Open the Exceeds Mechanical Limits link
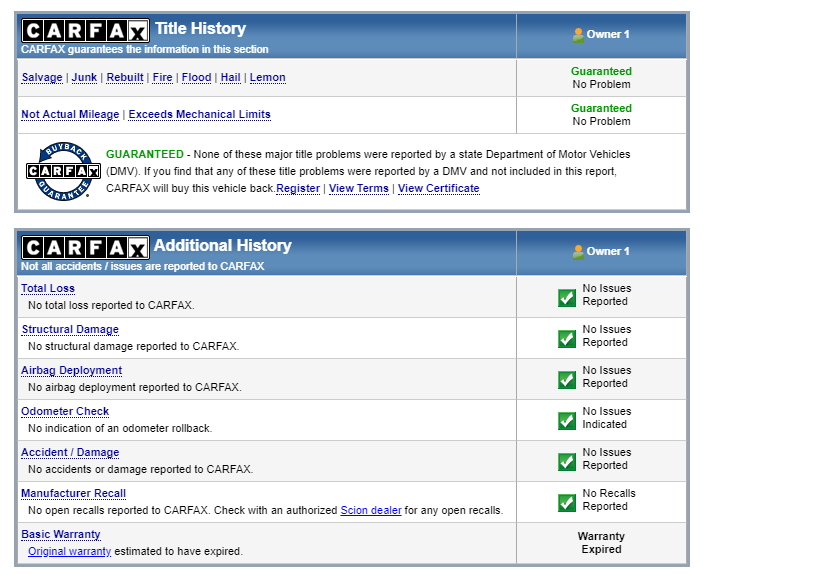The image size is (832, 577). pos(200,115)
